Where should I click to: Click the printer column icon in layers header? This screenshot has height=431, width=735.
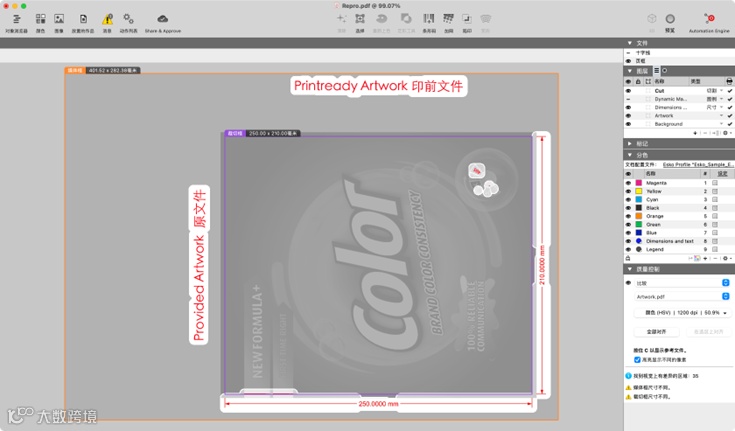tap(729, 81)
